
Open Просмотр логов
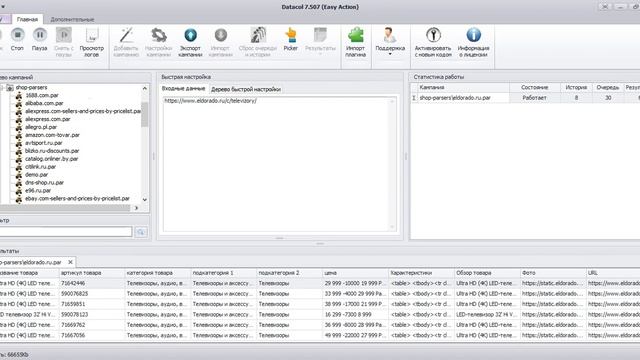[x=92, y=42]
